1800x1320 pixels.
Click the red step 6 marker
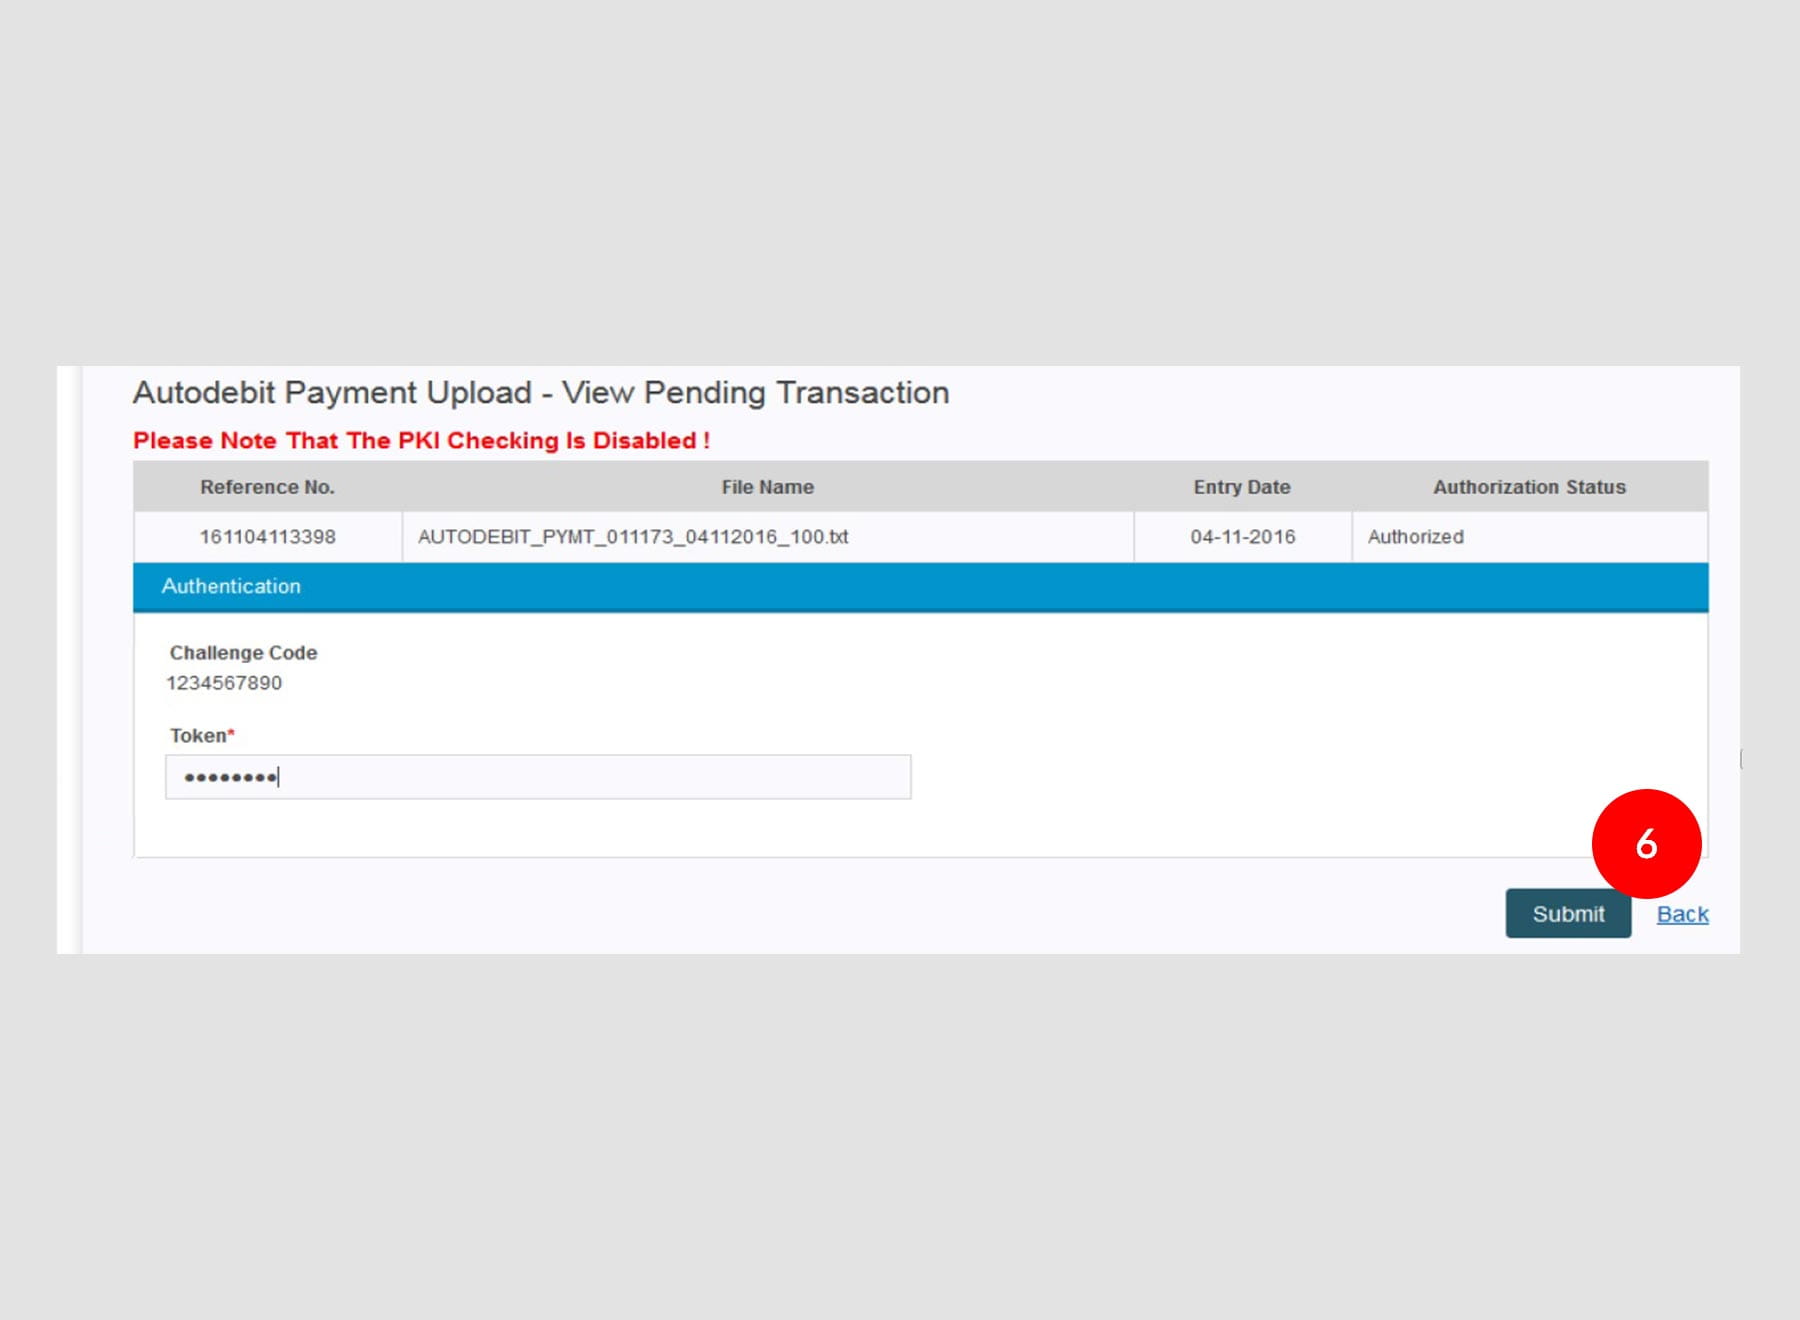point(1646,843)
